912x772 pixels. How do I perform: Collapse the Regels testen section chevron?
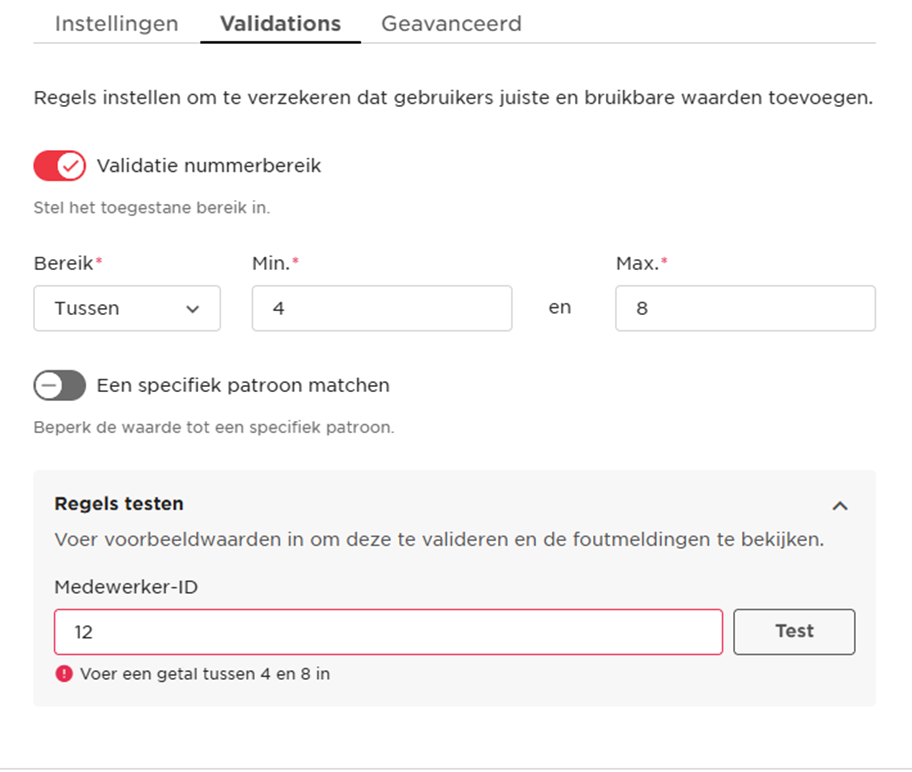(x=840, y=506)
